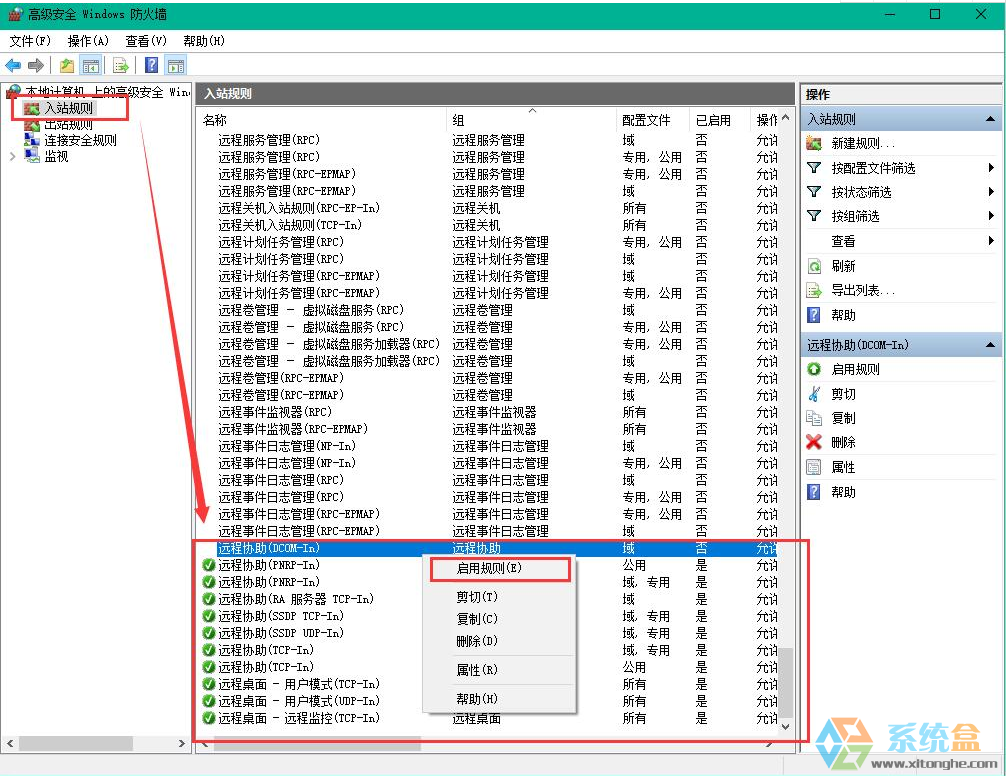This screenshot has width=1008, height=776.
Task: Select 入站规则 in the tree
Action: 68,109
